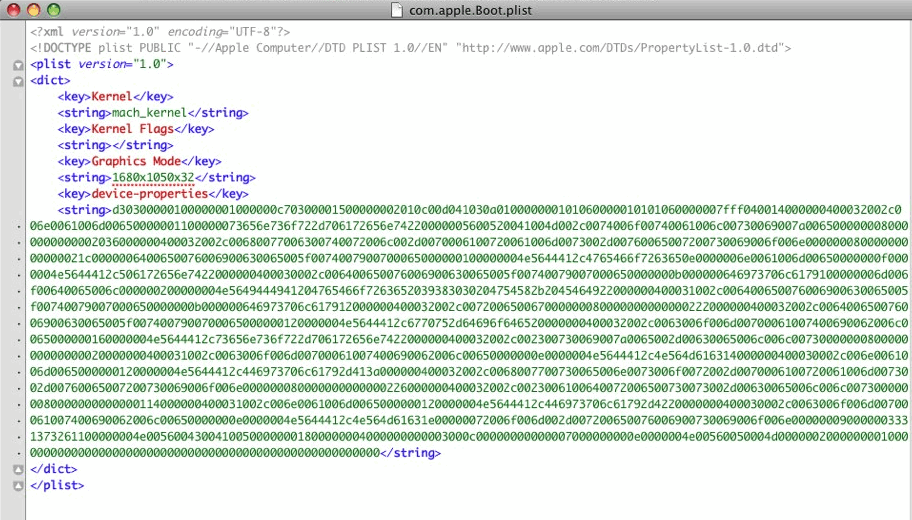Collapse the opening plist tag fold marker

pyautogui.click(x=18, y=65)
